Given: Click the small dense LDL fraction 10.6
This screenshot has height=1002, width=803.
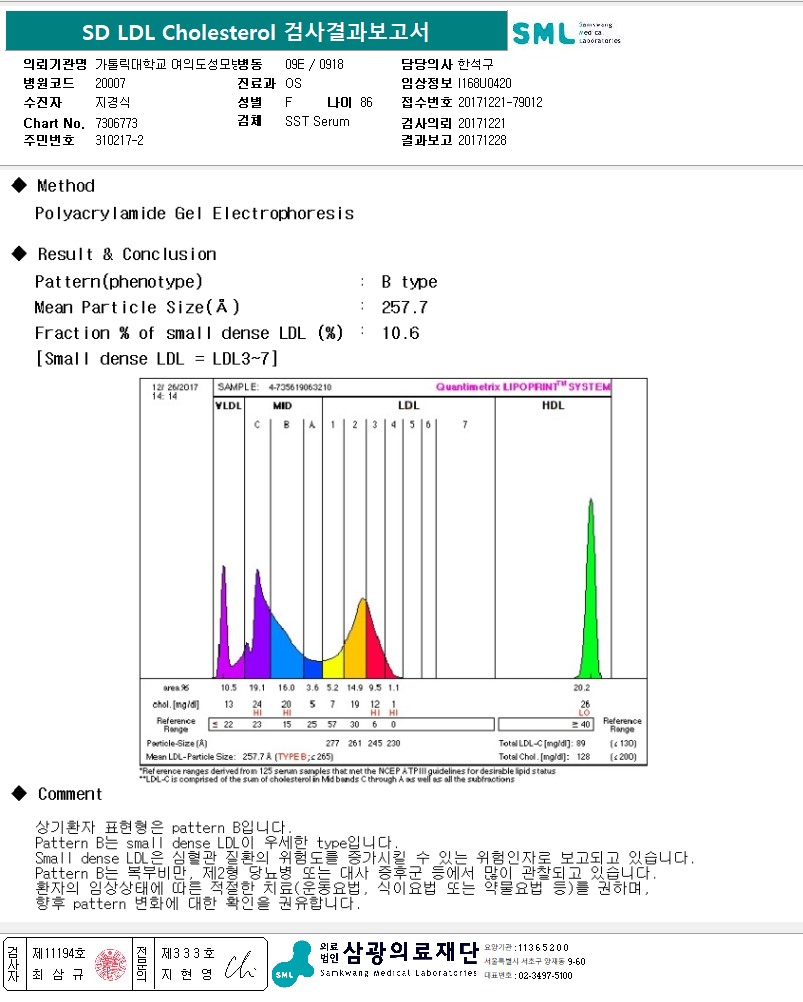Looking at the screenshot, I should (401, 333).
